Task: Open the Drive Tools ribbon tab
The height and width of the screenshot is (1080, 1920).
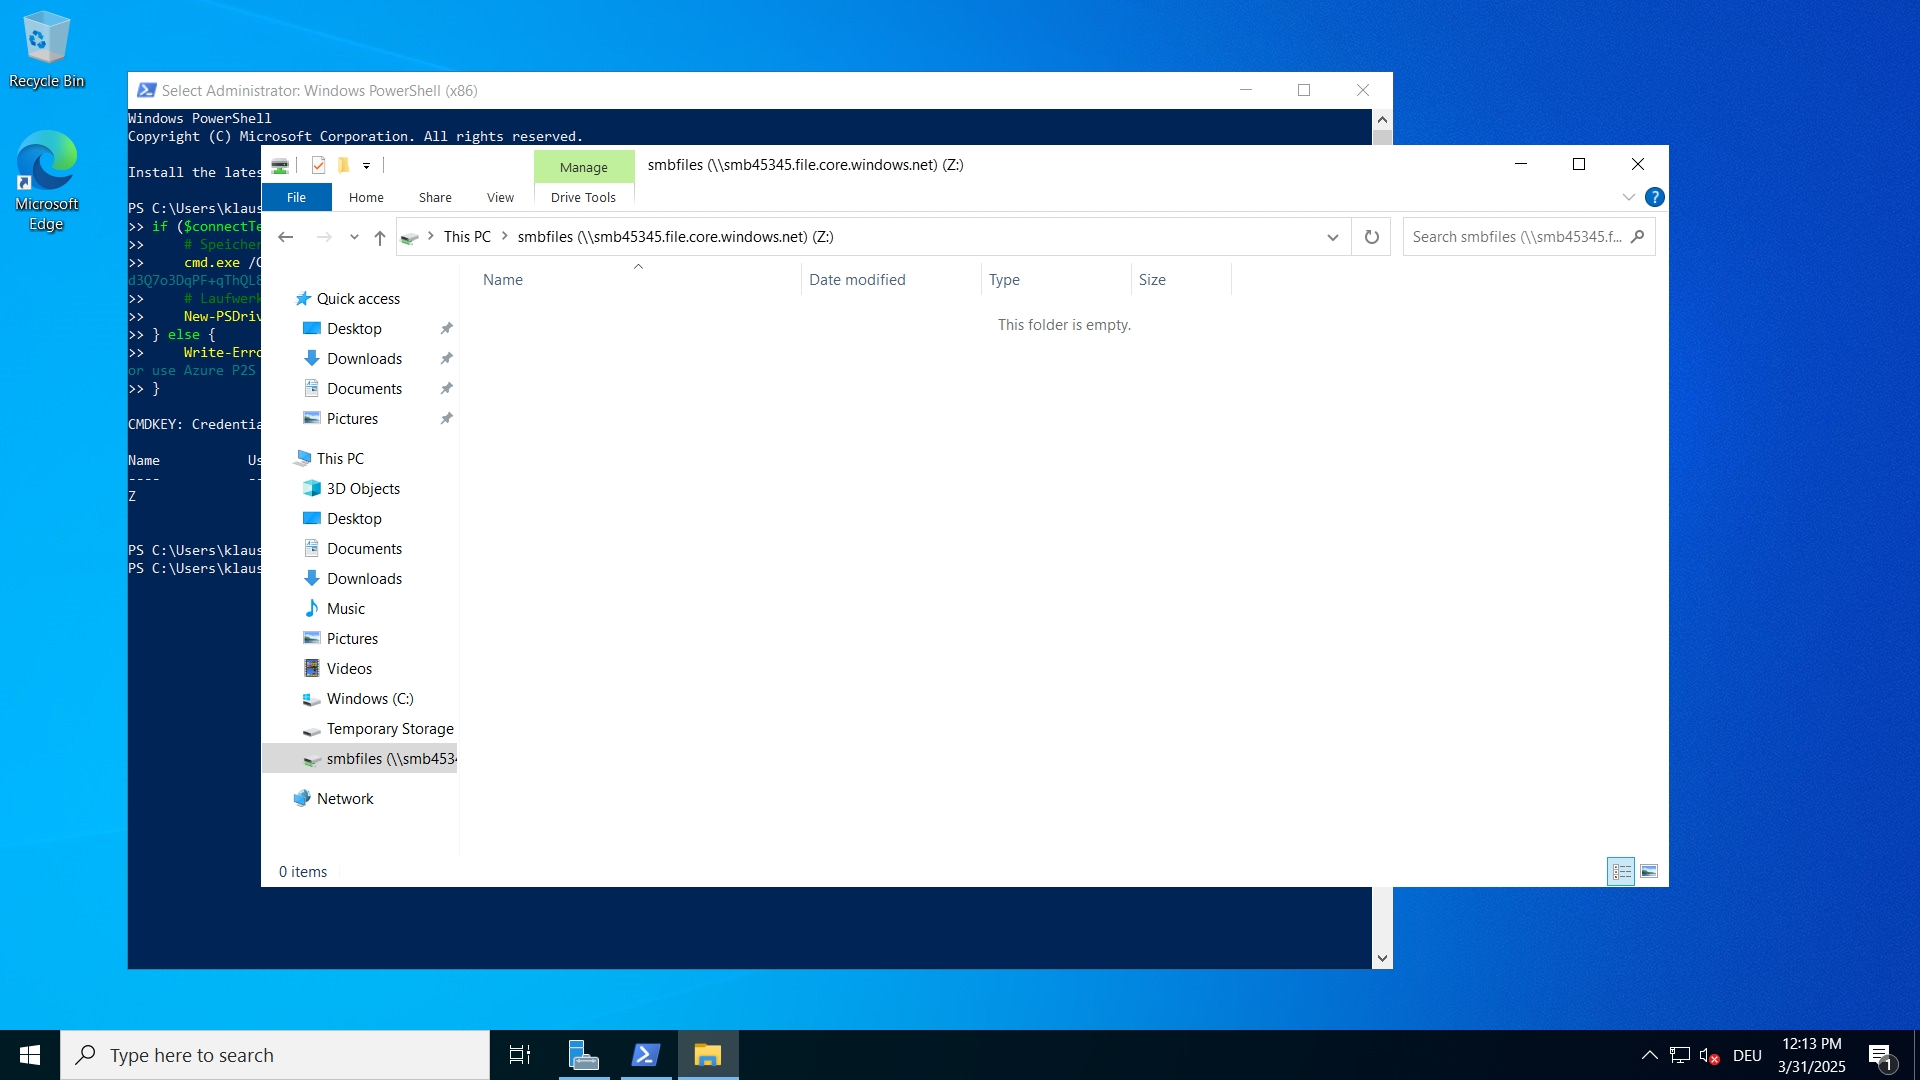Action: pos(583,197)
